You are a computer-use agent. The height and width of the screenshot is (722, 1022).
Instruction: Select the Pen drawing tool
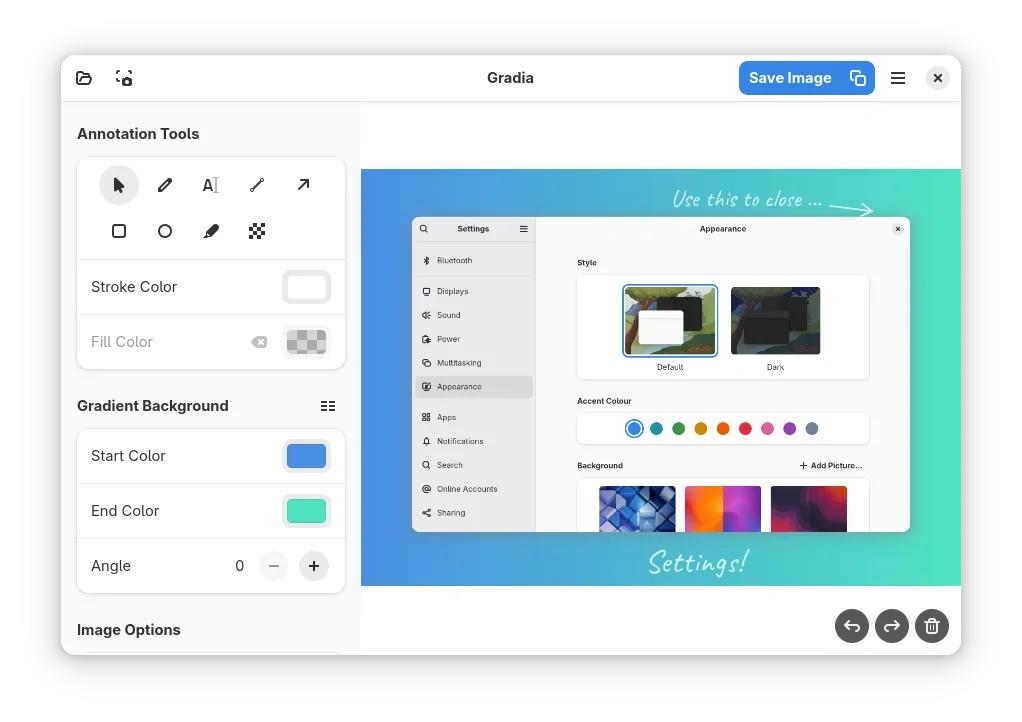165,185
